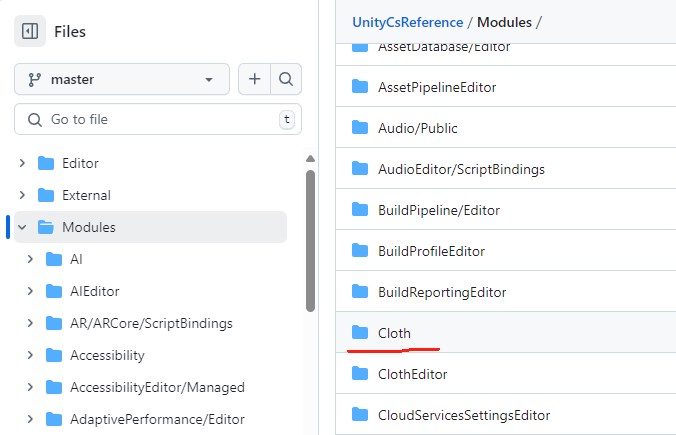This screenshot has width=676, height=435.
Task: Click the file tree scrollbar thumb
Action: click(310, 241)
